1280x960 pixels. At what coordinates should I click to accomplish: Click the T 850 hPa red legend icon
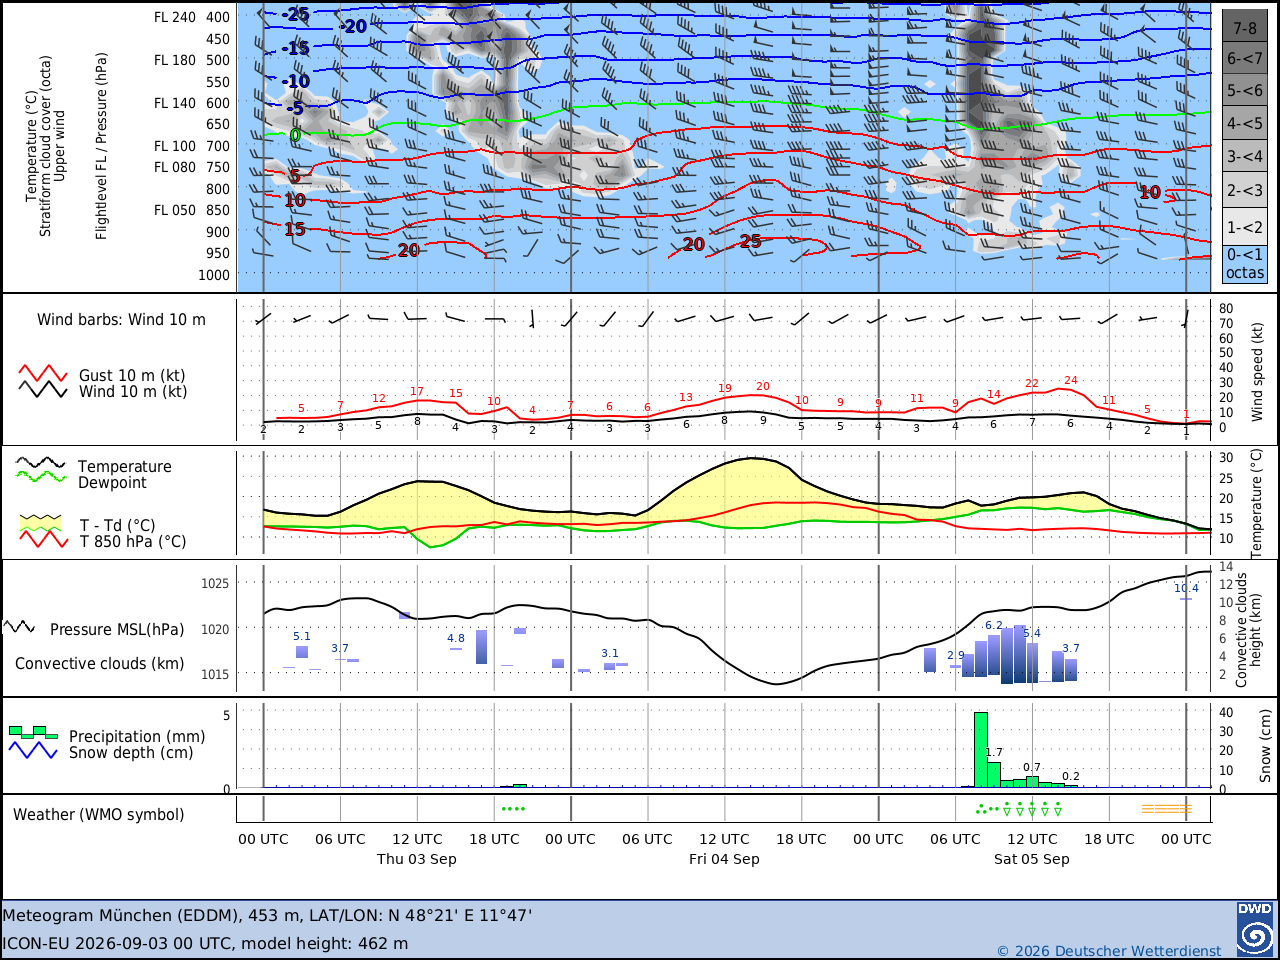44,539
